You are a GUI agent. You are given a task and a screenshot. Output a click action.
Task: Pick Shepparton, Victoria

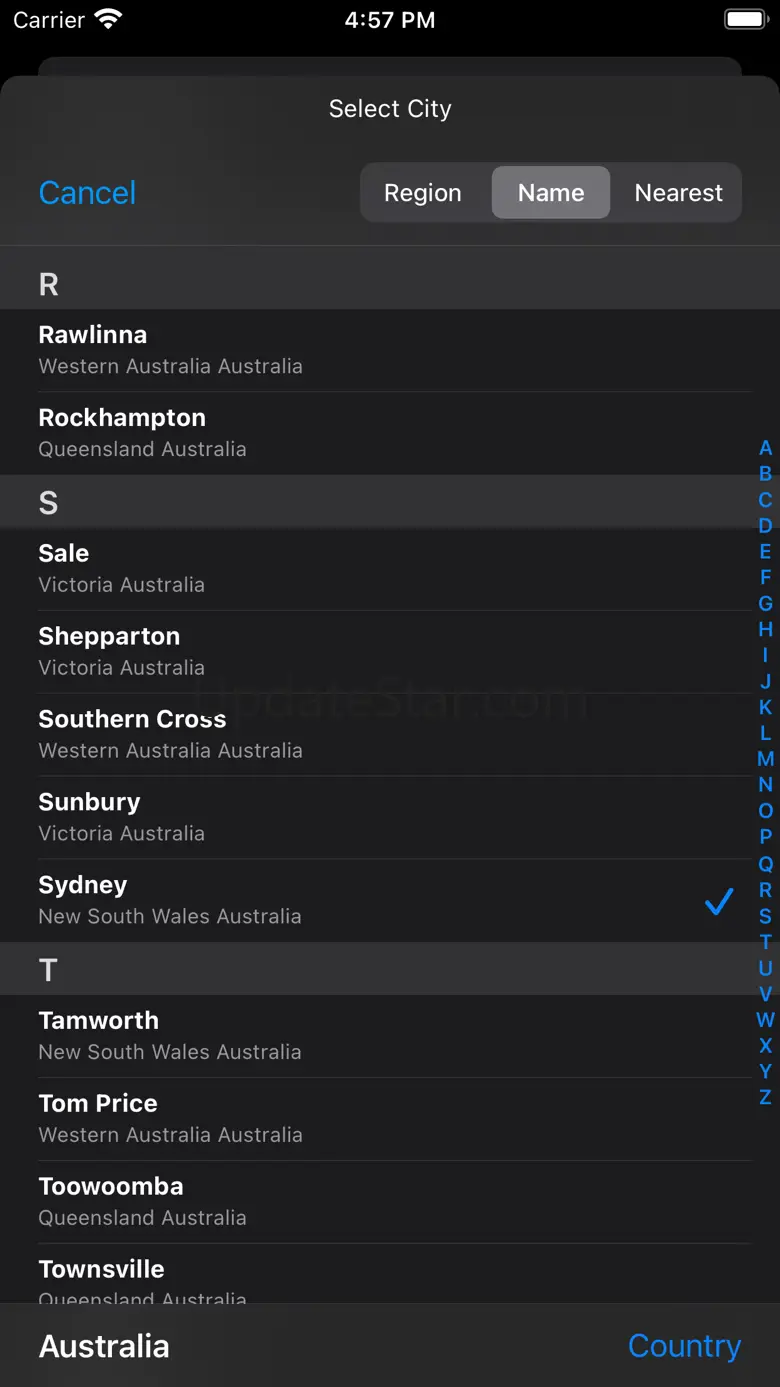pos(390,651)
